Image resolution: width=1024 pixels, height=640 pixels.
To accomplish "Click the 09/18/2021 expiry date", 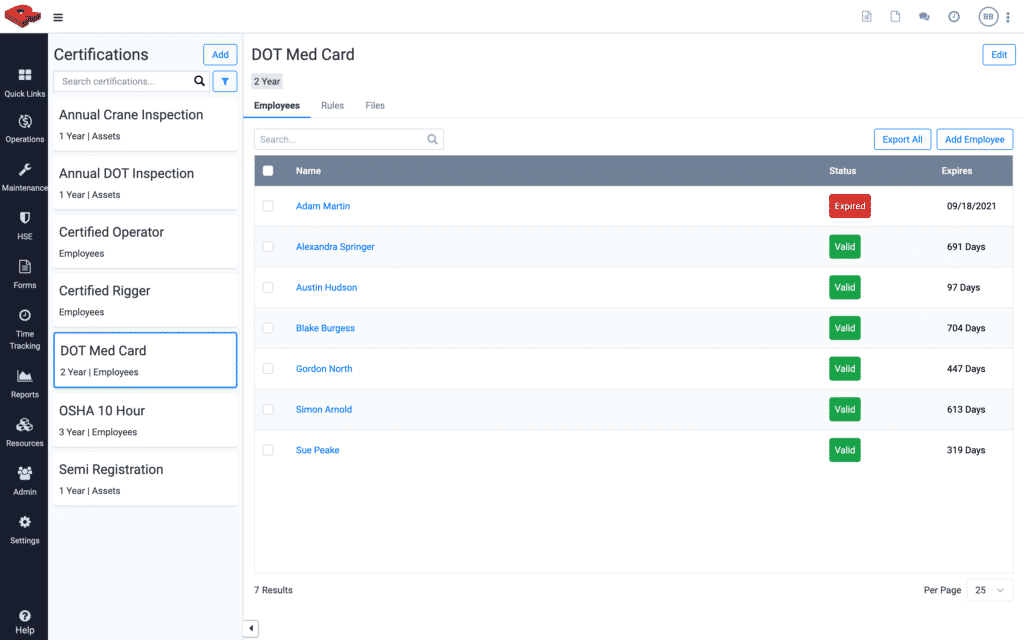I will 971,206.
